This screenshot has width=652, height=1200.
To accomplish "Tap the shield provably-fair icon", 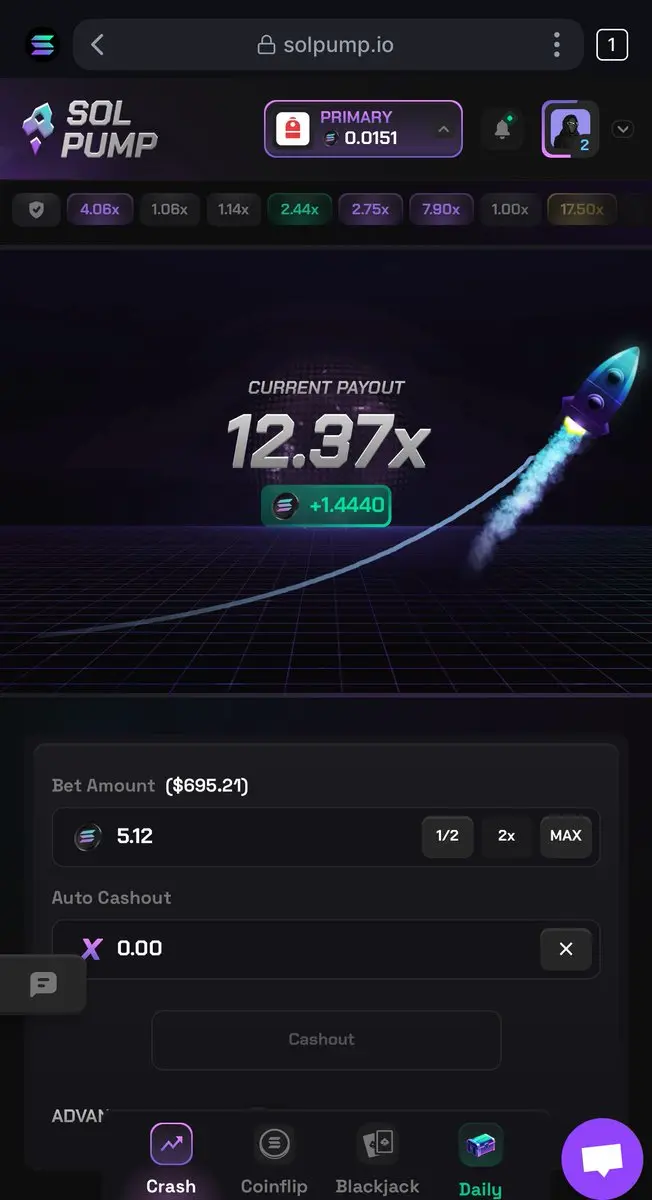I will pos(36,210).
